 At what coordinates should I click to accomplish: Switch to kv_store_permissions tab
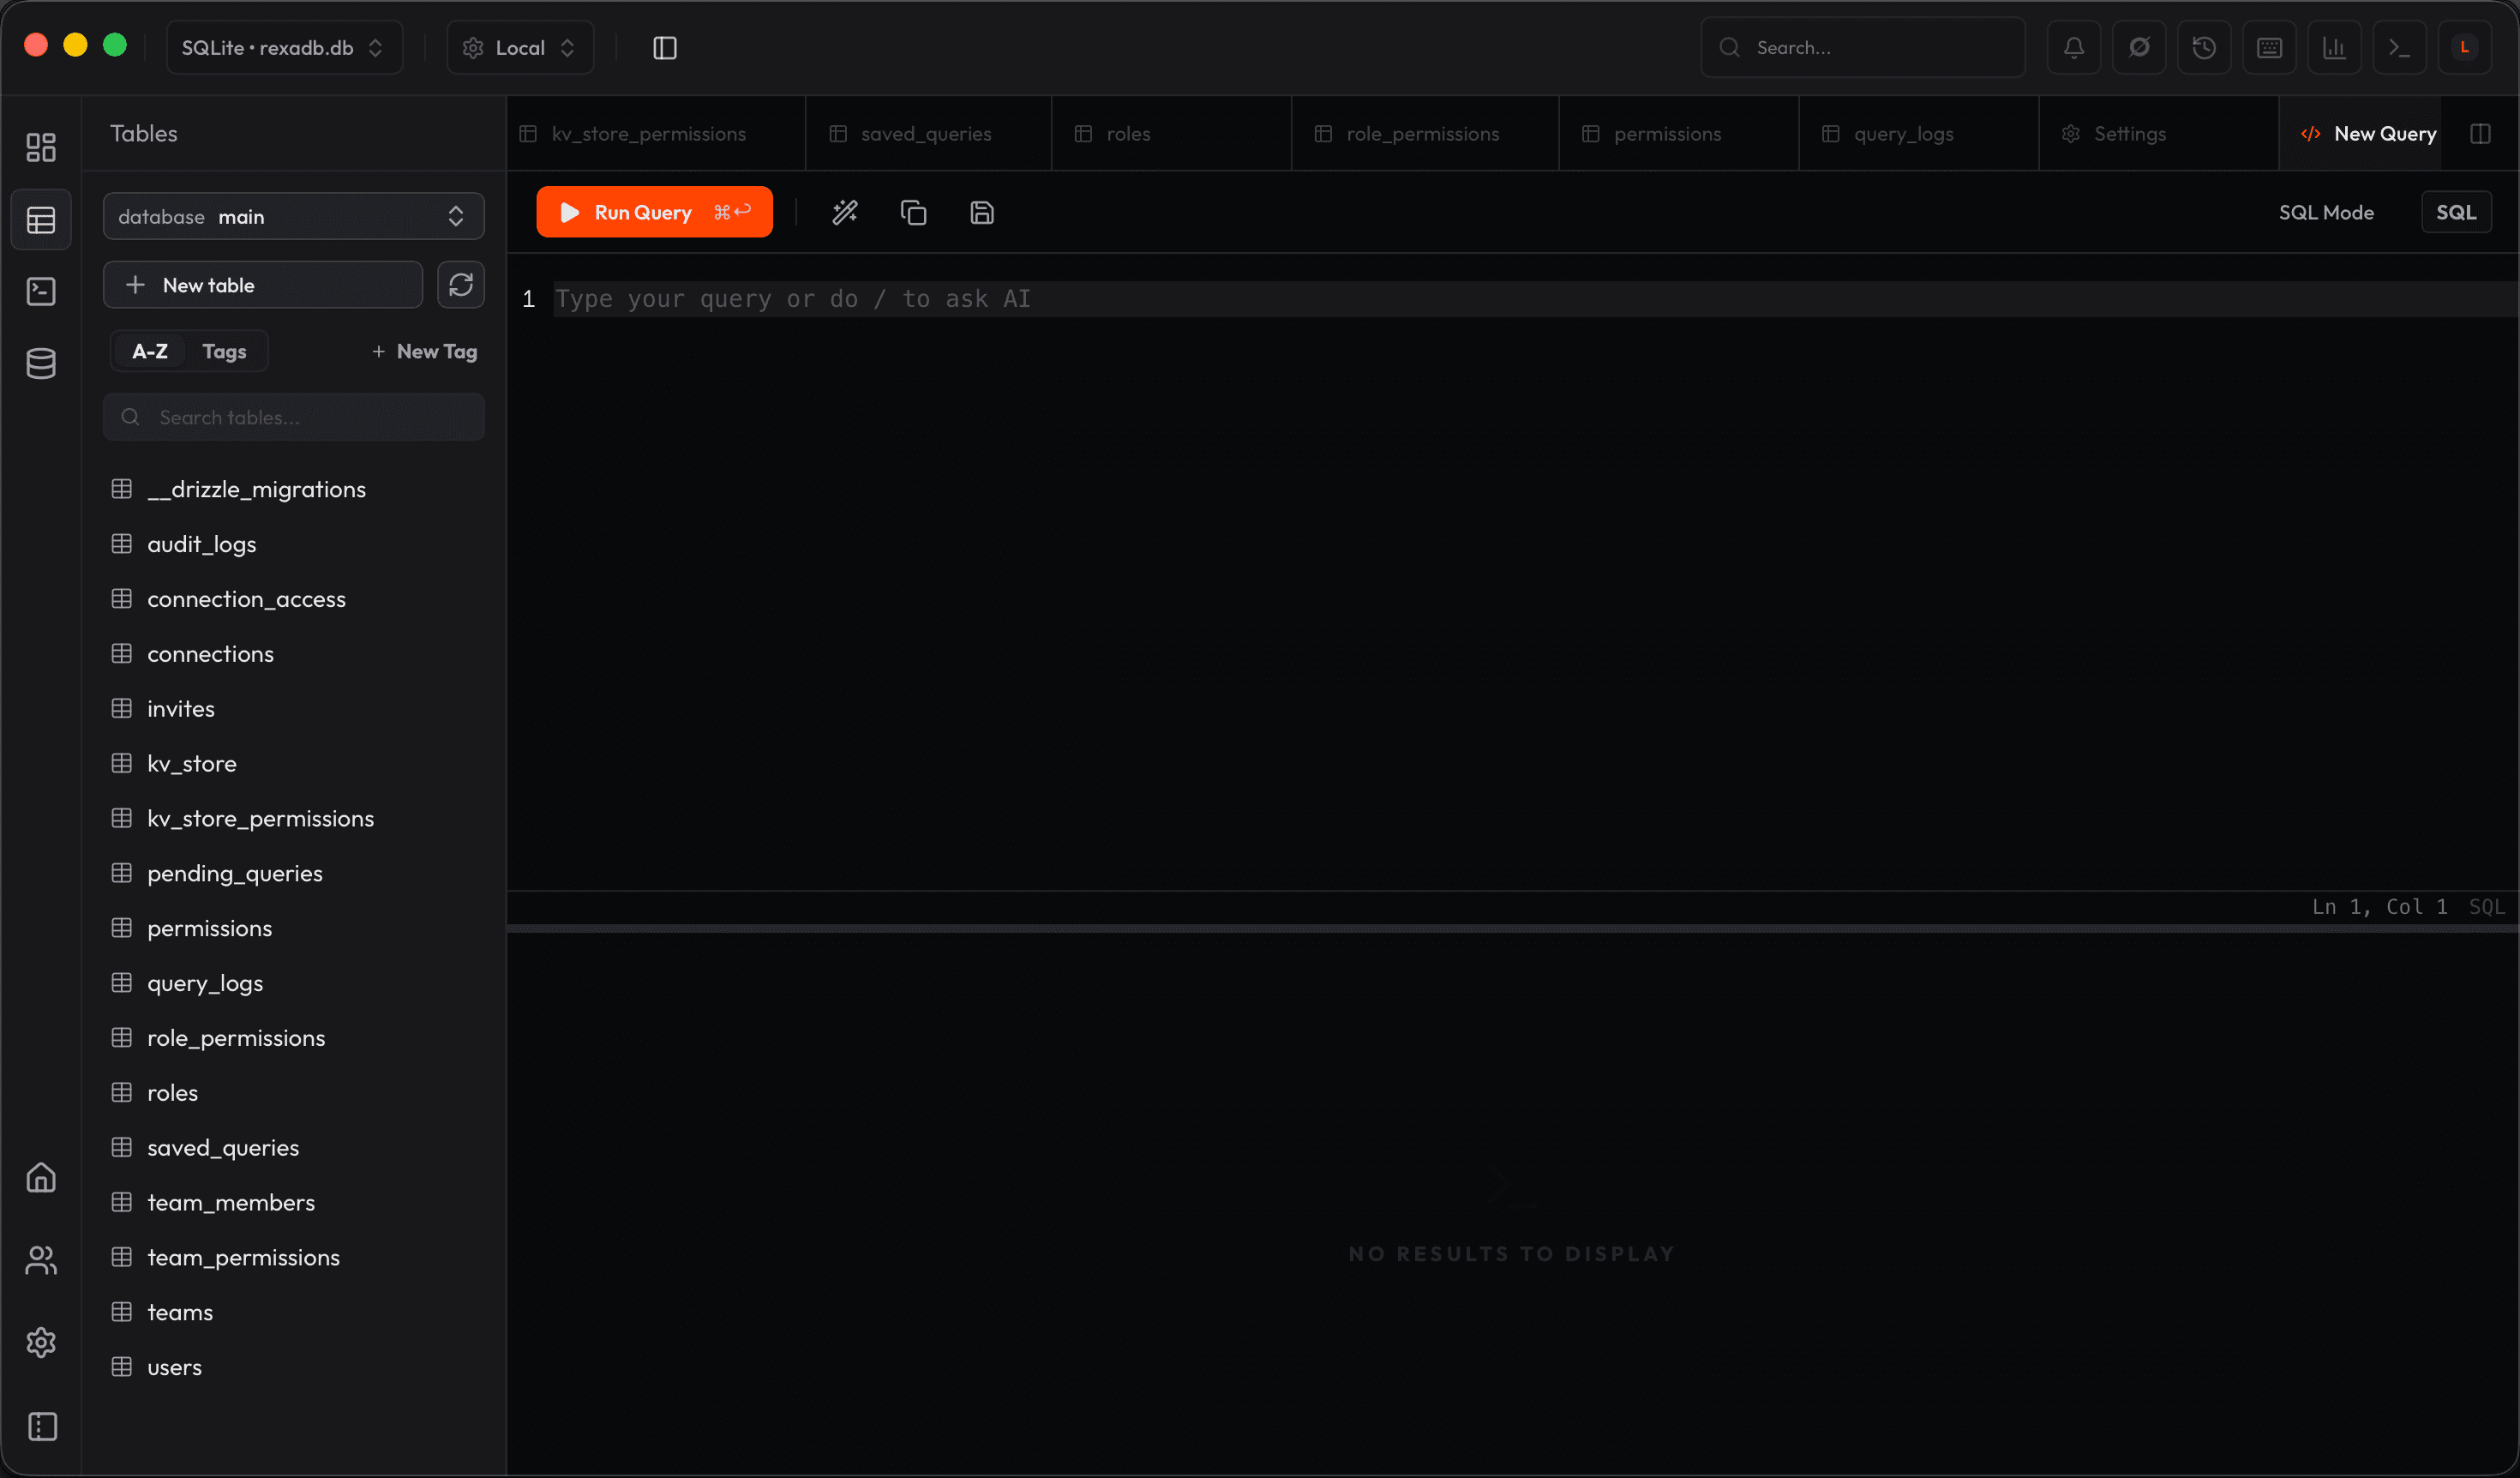coord(656,134)
